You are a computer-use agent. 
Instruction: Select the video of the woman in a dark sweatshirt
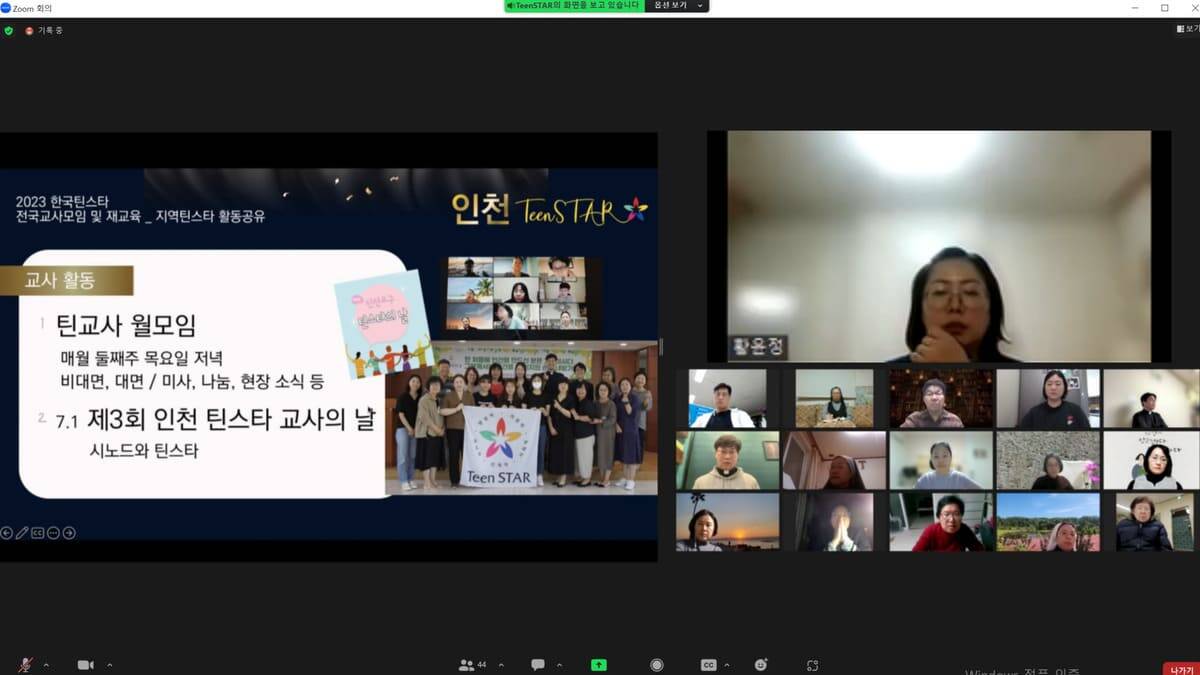pos(1048,398)
